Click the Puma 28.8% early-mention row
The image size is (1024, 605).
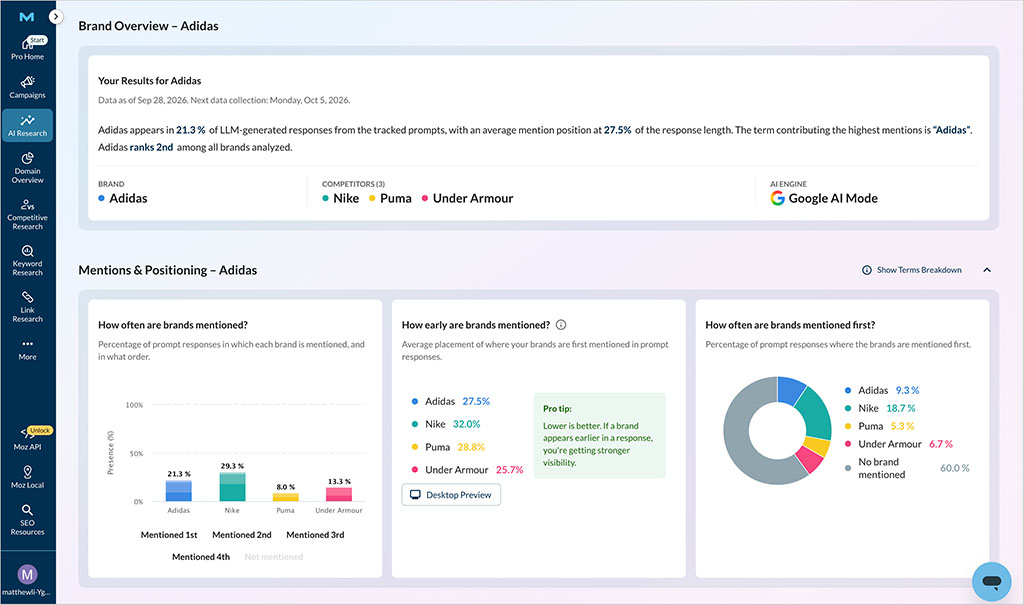tap(448, 447)
